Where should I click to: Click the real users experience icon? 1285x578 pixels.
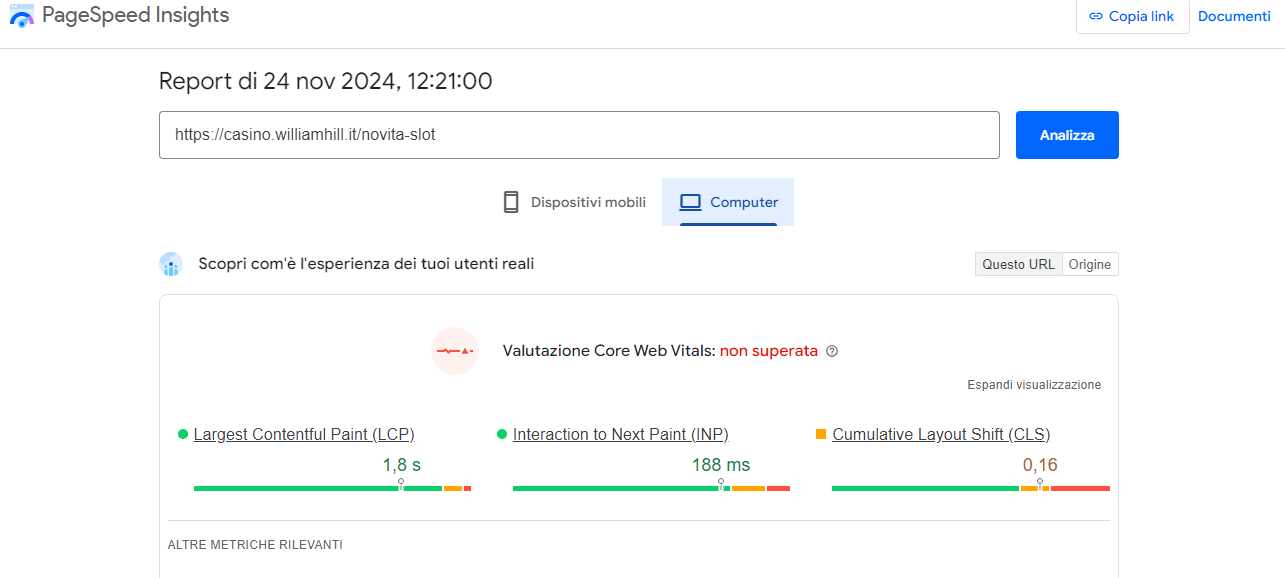coord(171,264)
